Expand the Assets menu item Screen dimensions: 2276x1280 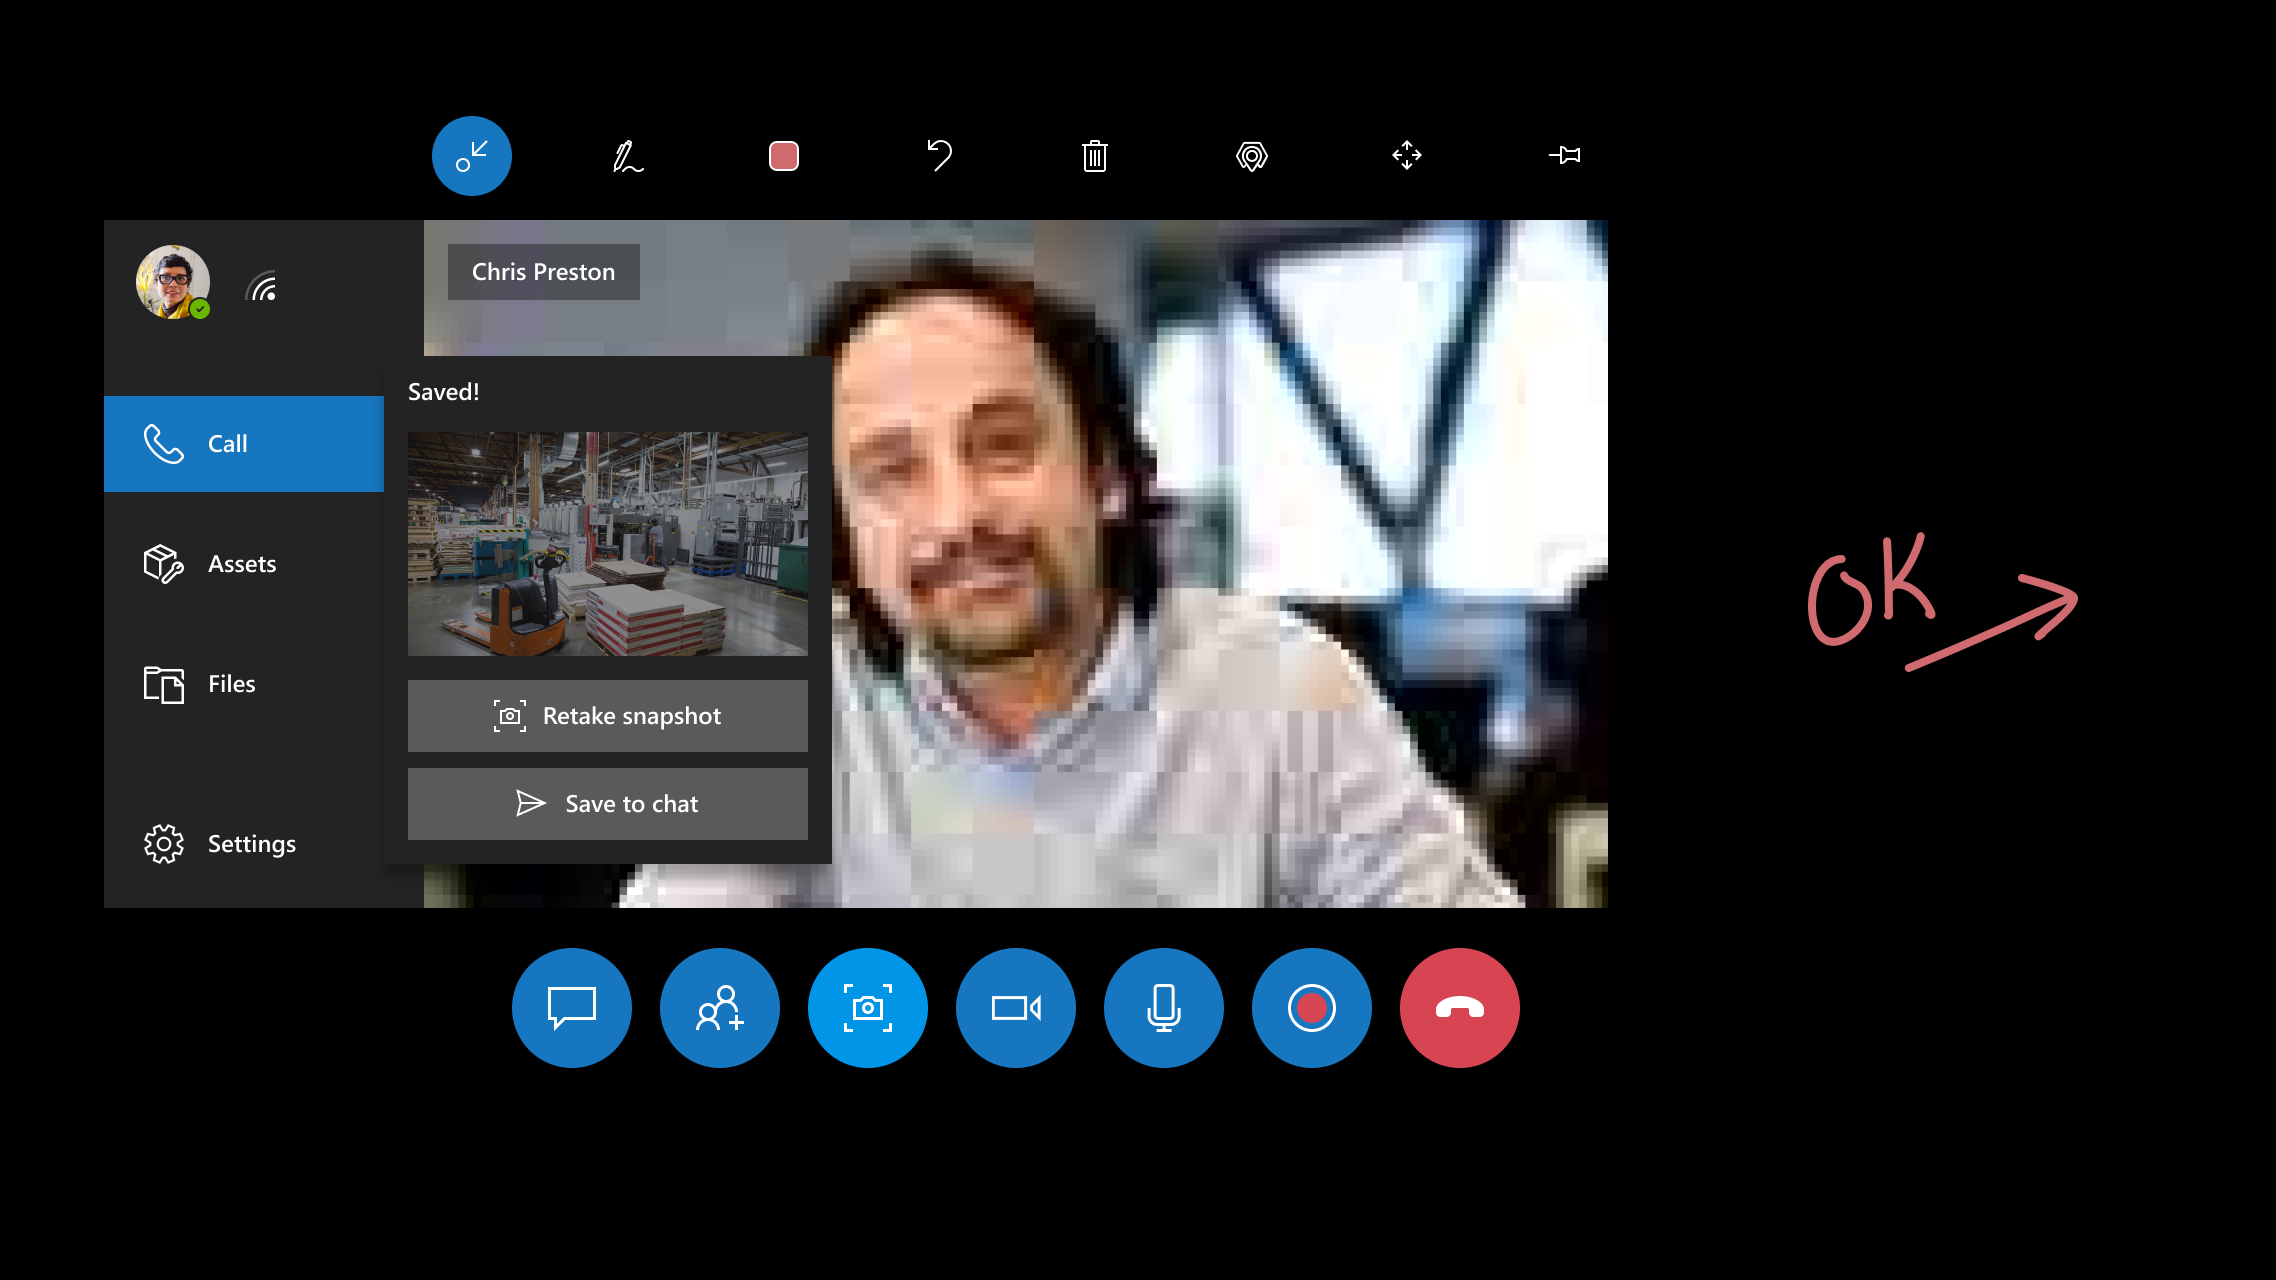(x=241, y=563)
